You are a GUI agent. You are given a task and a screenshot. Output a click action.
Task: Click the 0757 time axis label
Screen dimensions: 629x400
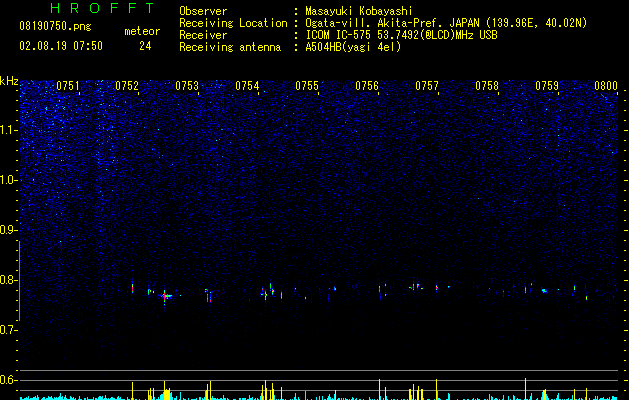click(x=427, y=86)
